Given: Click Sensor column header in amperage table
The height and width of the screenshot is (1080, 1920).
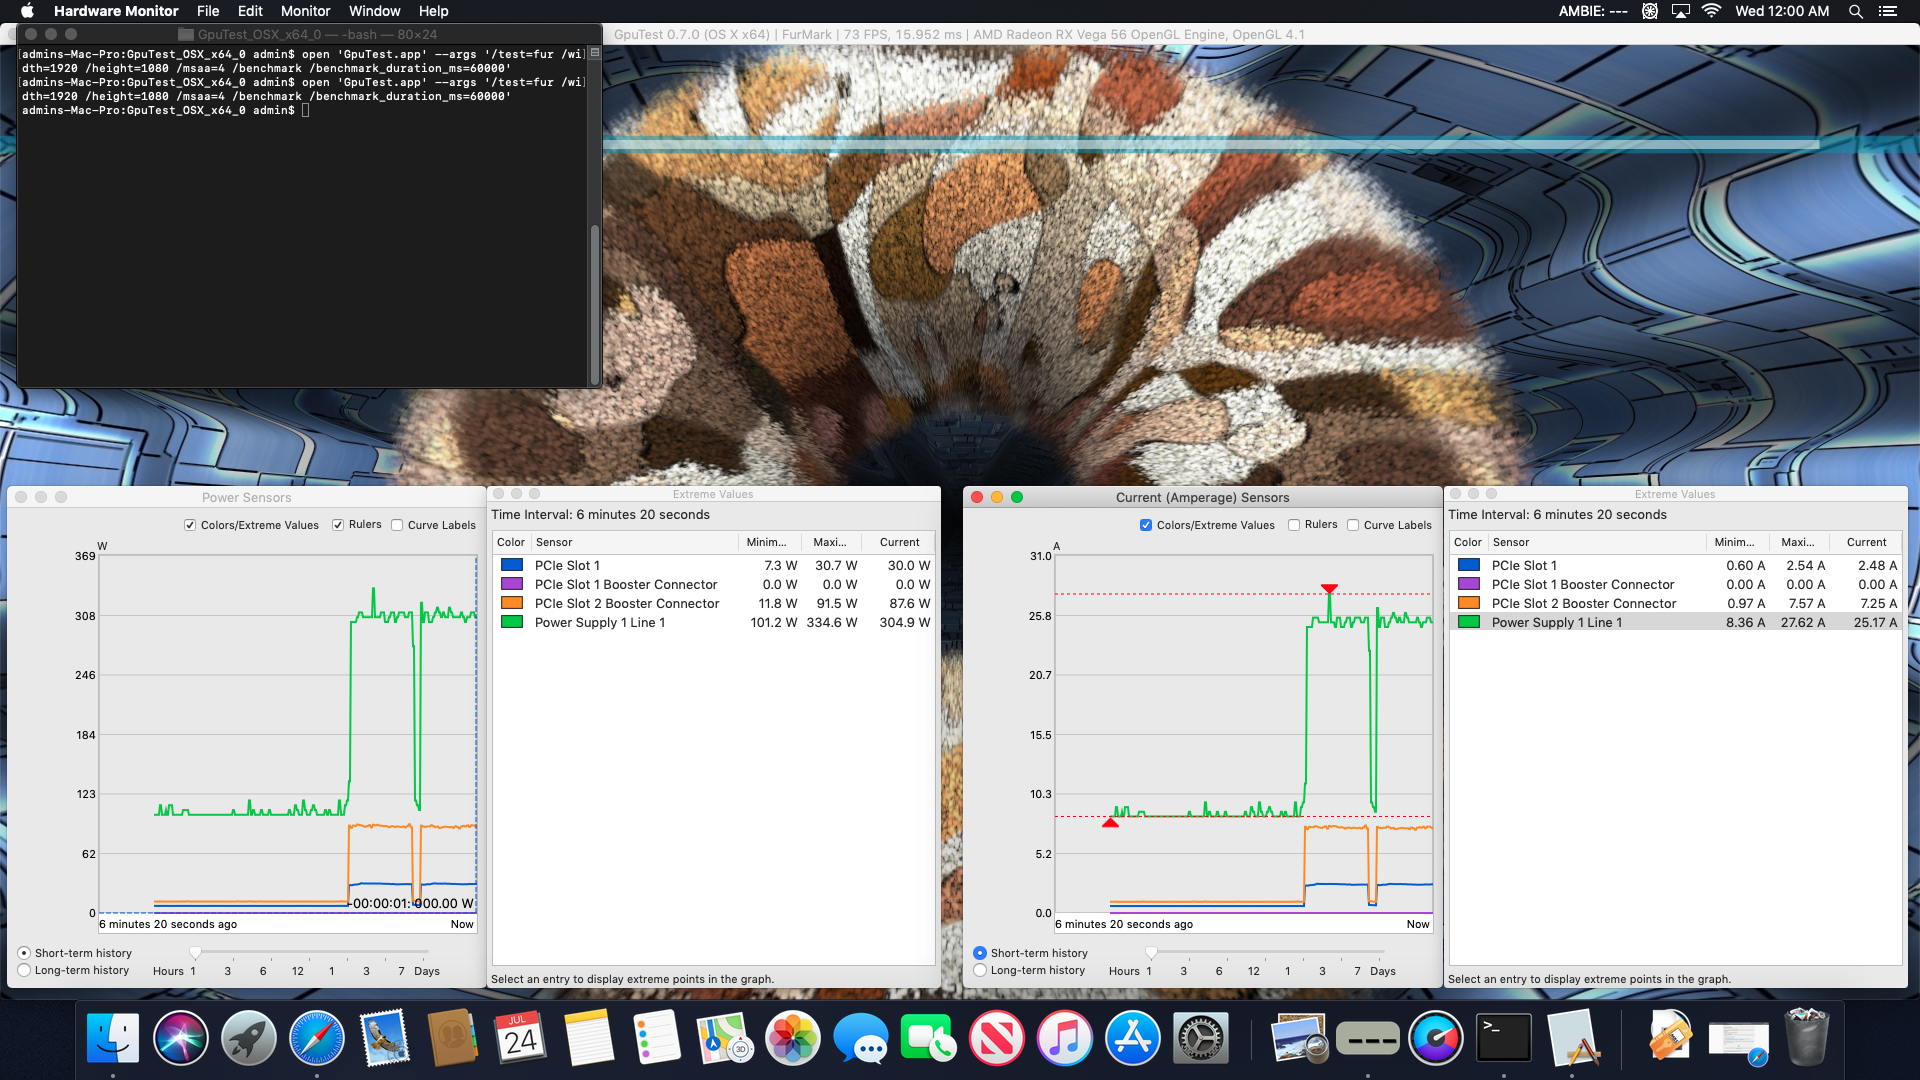Looking at the screenshot, I should [1597, 542].
